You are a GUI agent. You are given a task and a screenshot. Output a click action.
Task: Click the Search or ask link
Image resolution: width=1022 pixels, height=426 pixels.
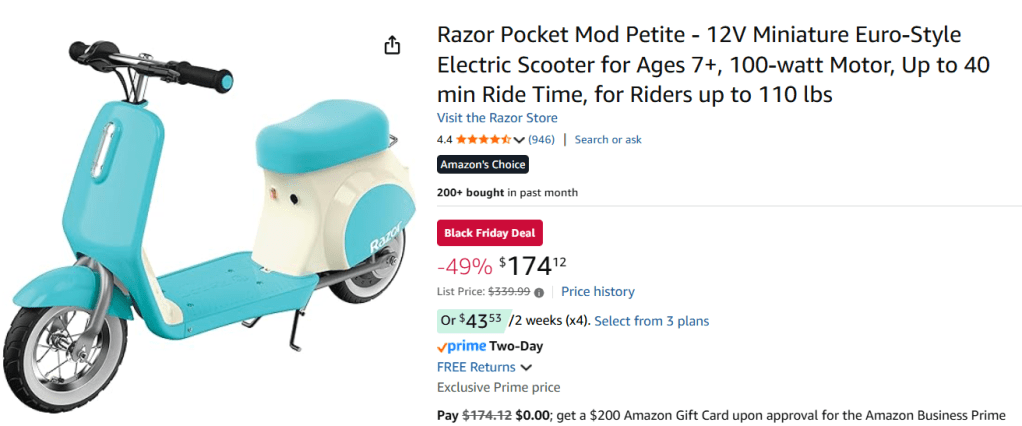608,140
